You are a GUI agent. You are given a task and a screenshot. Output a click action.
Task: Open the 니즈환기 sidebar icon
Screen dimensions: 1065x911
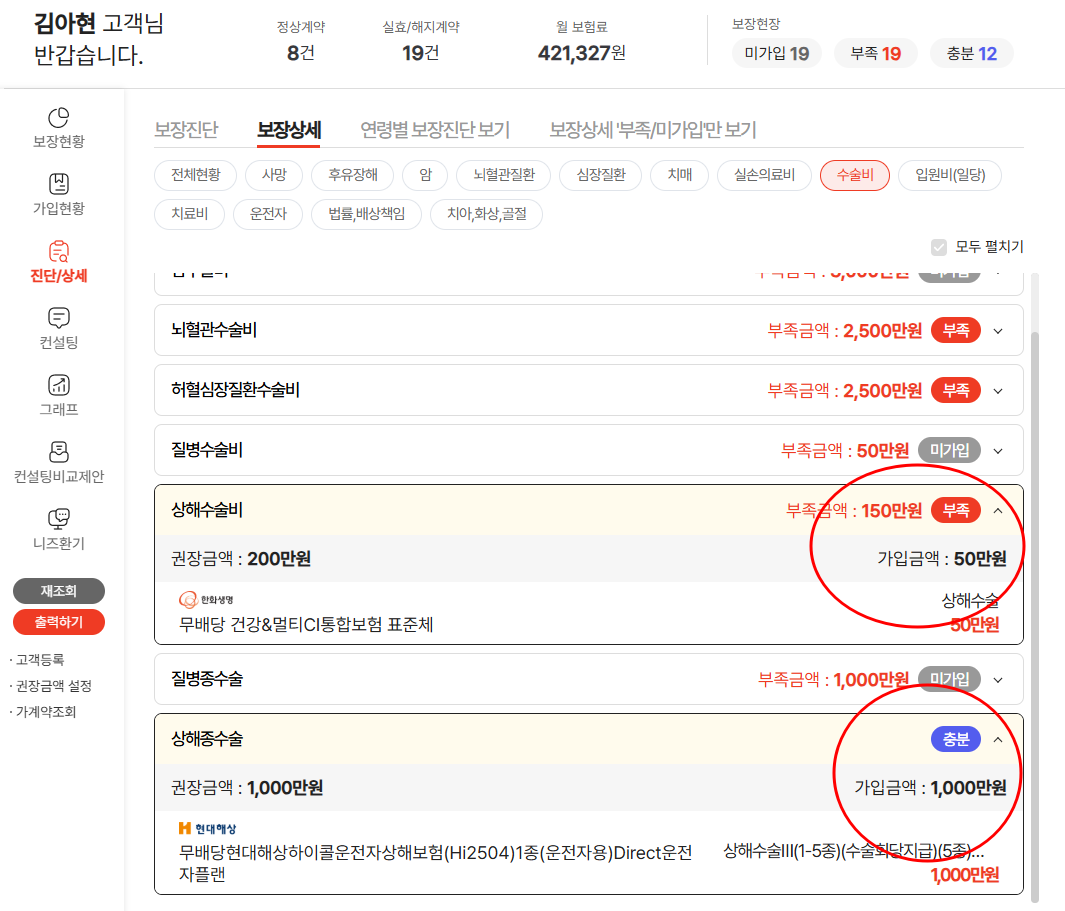click(58, 520)
